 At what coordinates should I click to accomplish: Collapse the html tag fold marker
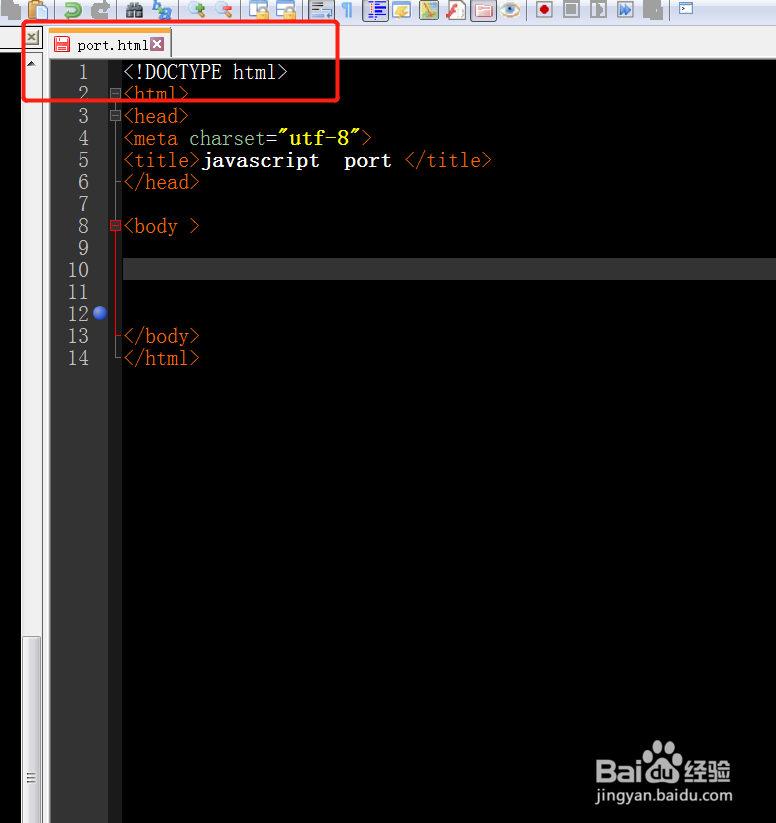(x=116, y=93)
